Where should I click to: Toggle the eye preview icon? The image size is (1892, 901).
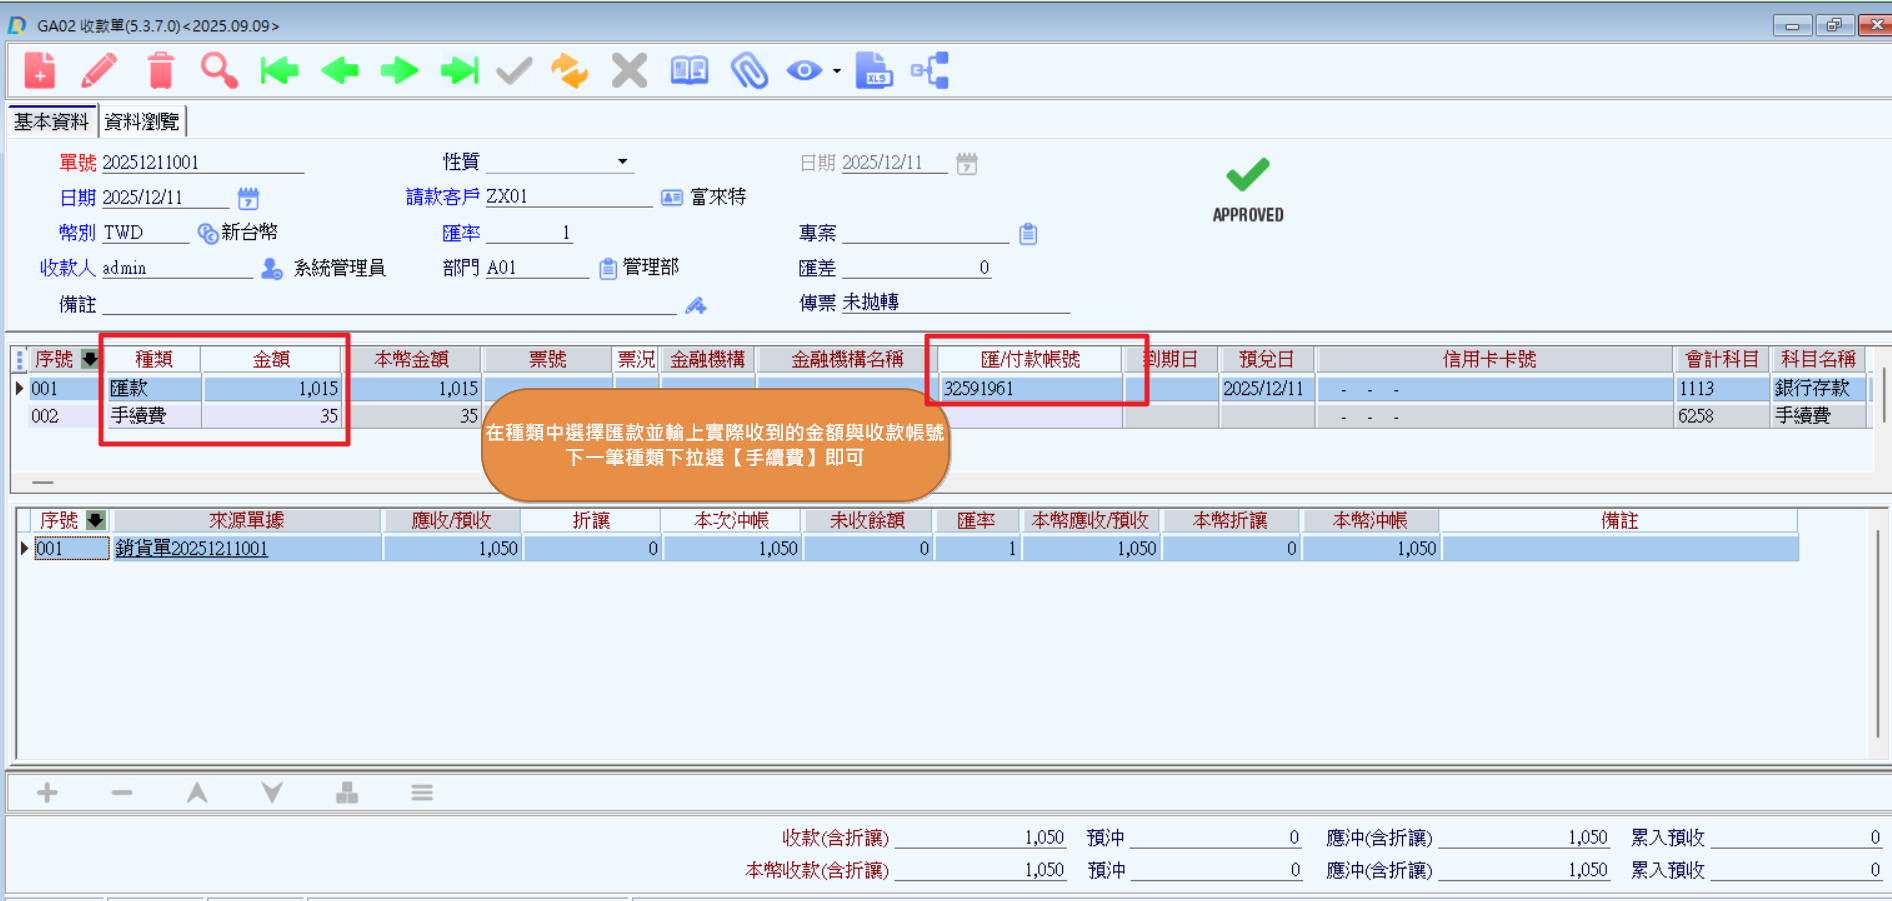point(804,71)
